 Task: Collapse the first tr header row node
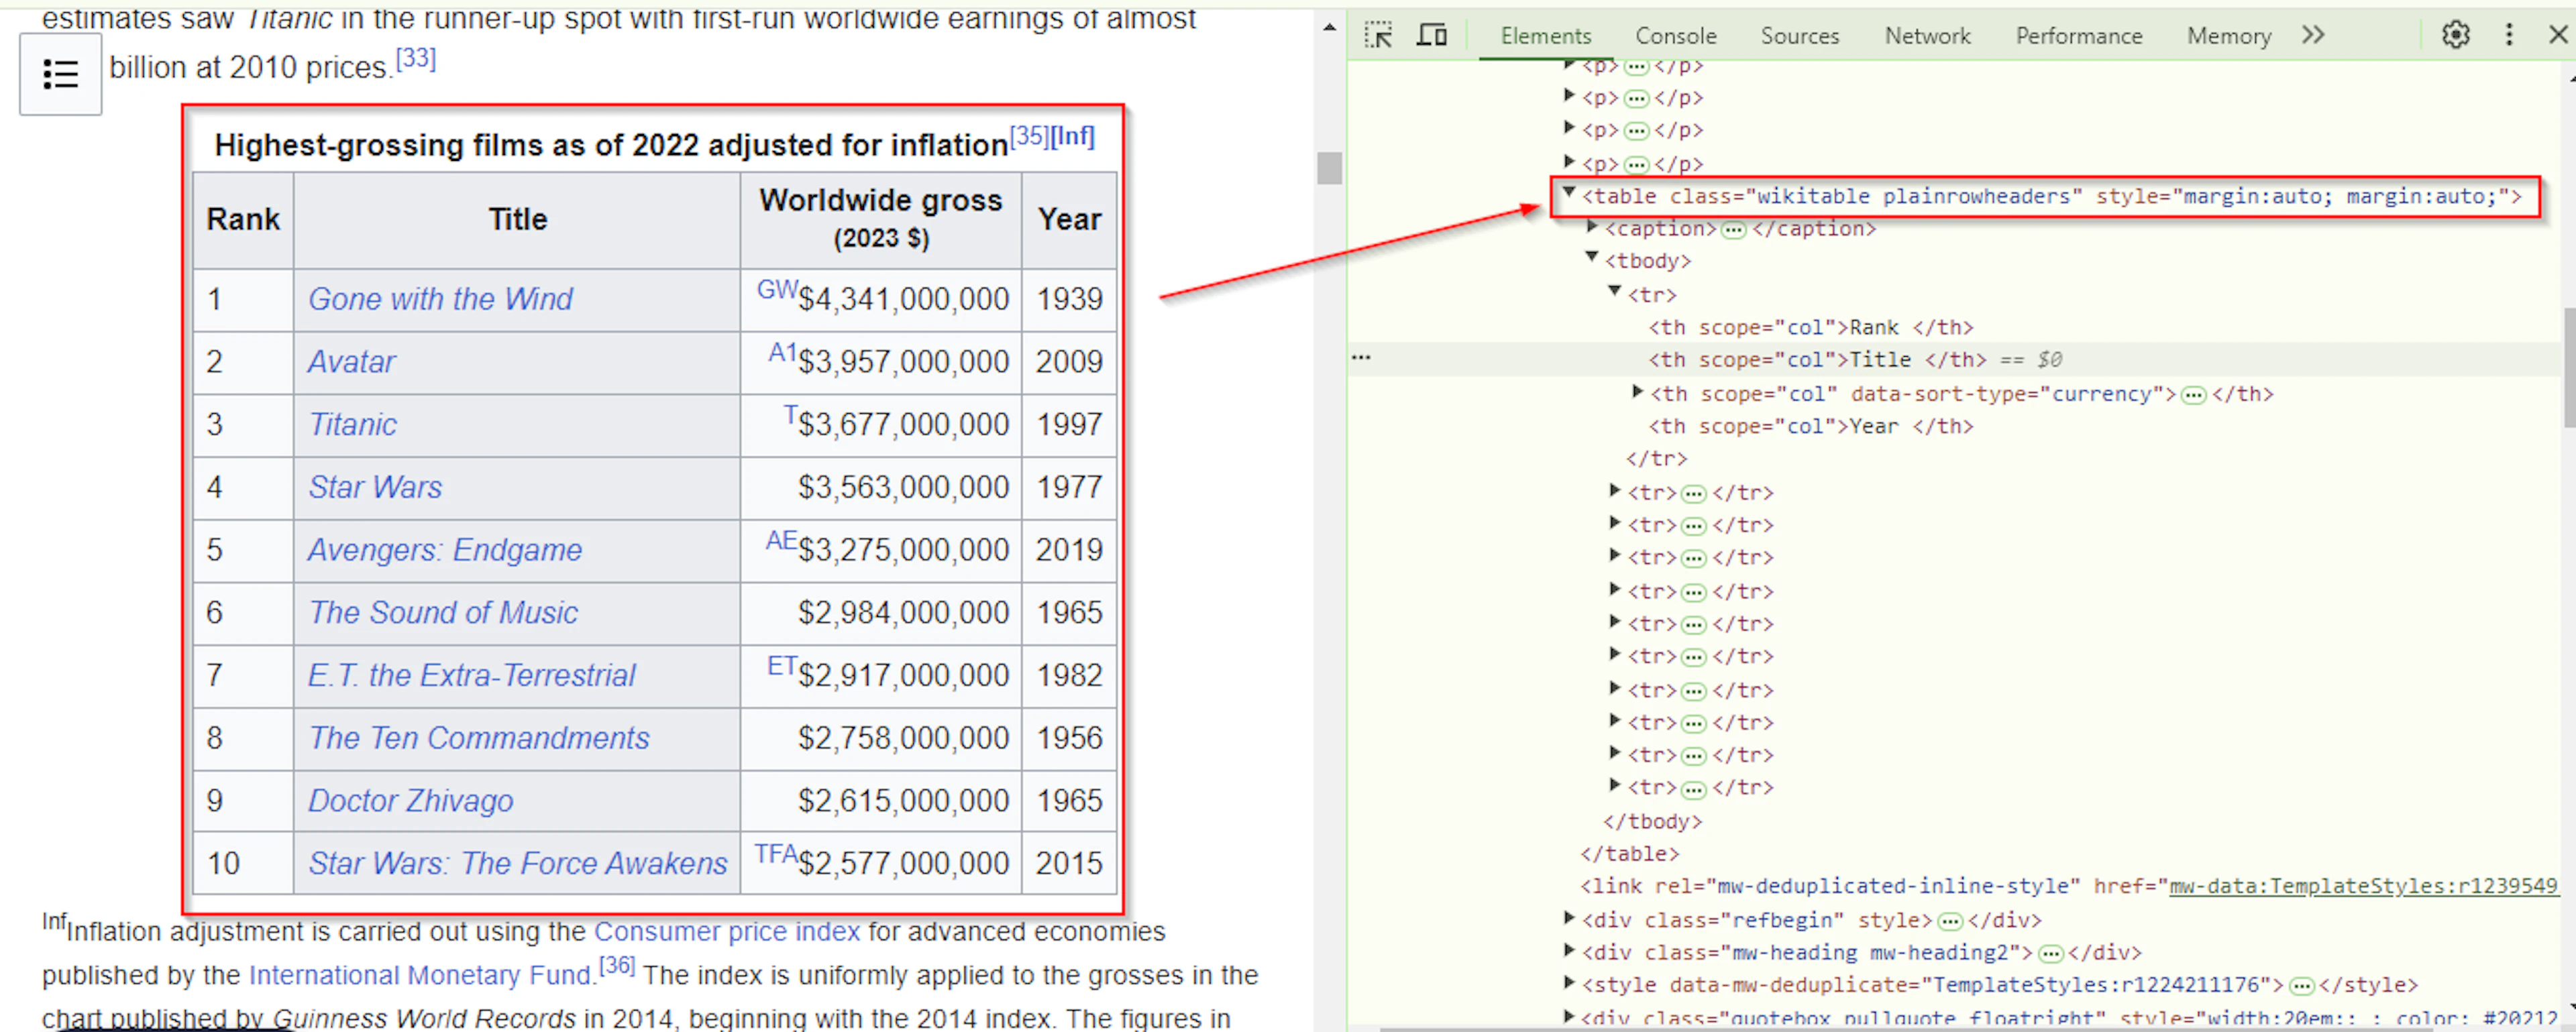point(1614,291)
